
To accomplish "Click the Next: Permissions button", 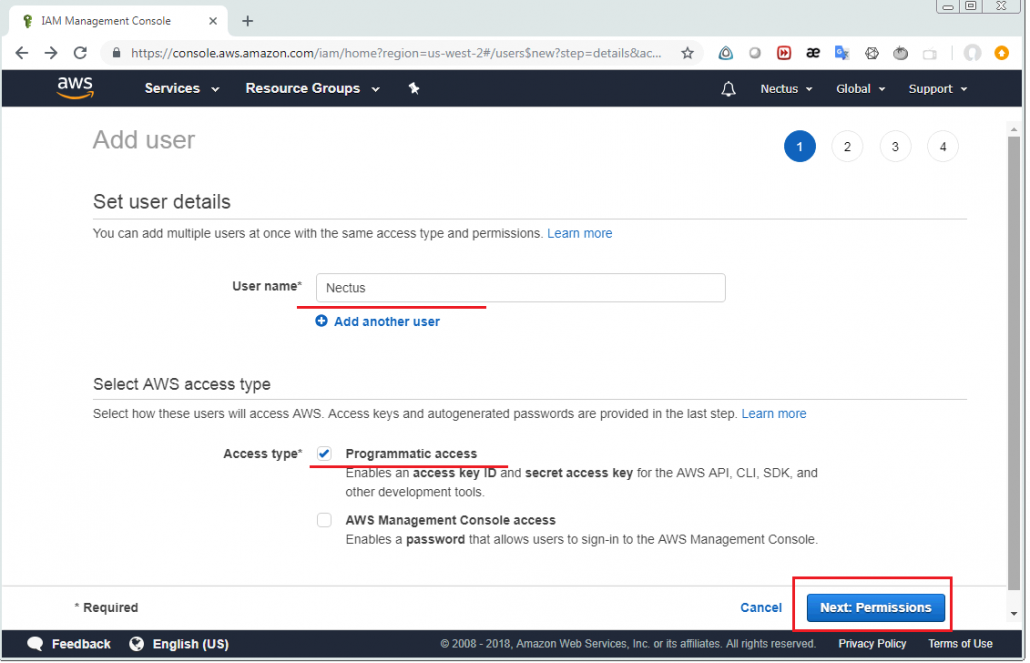I will (x=875, y=607).
